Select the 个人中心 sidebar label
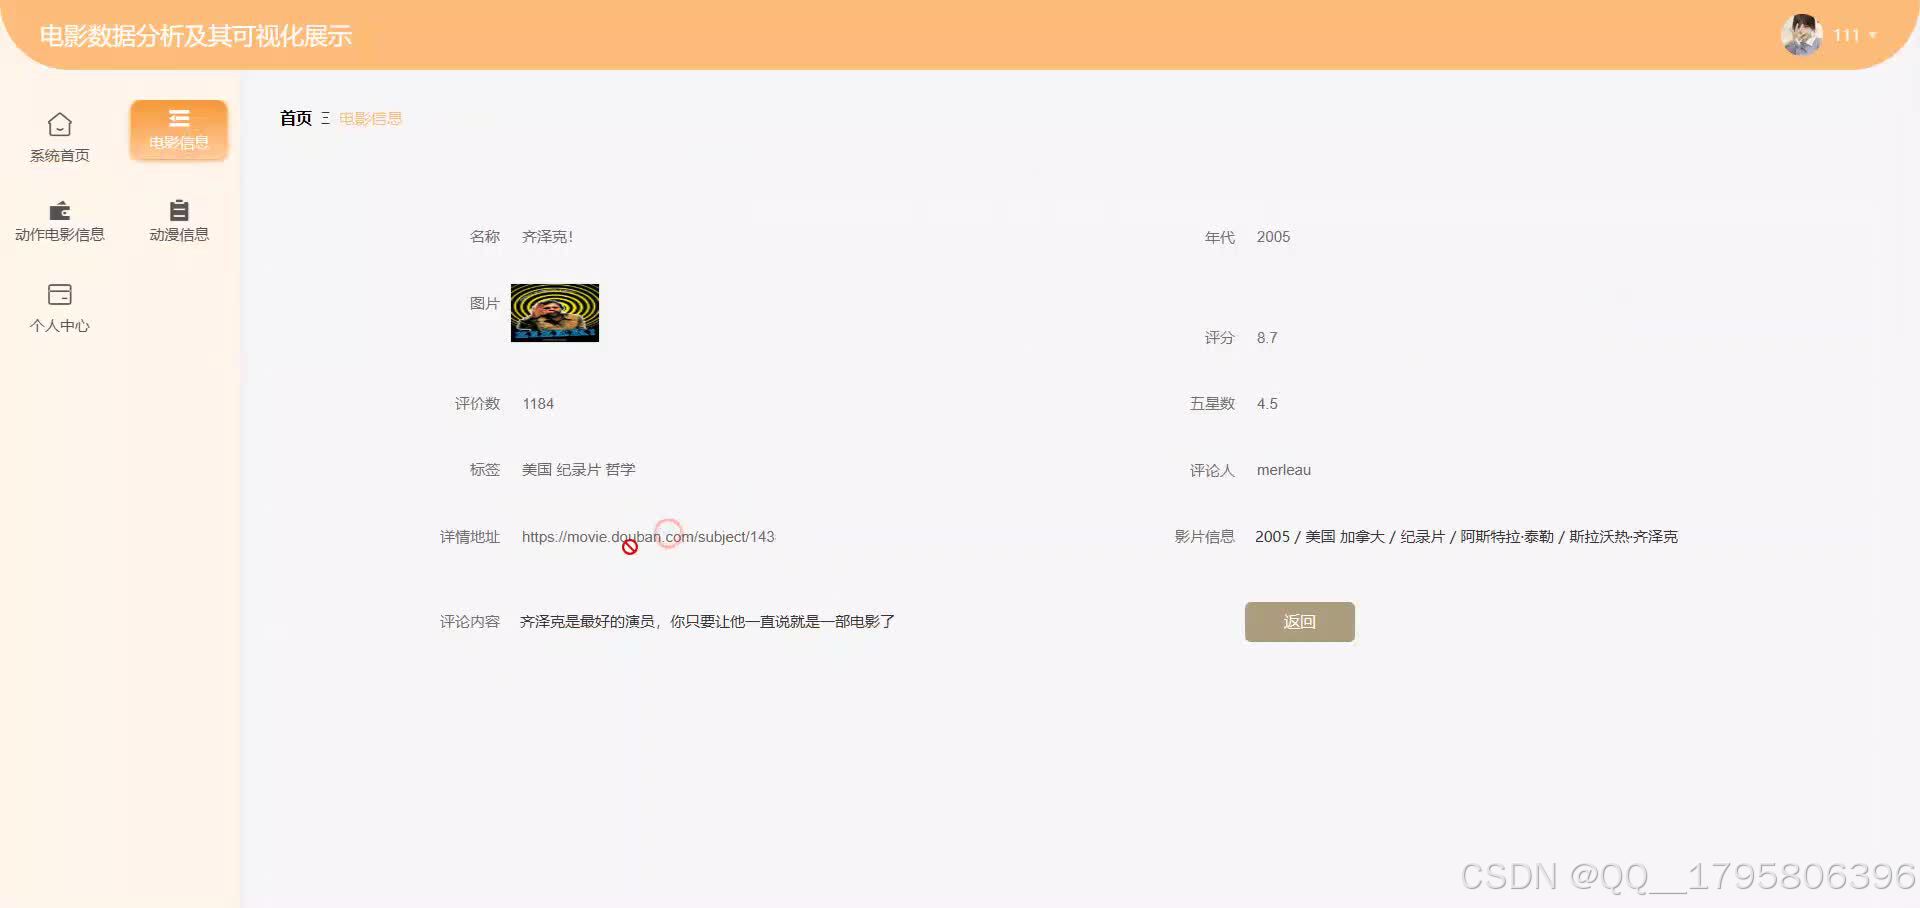This screenshot has width=1920, height=908. point(60,325)
